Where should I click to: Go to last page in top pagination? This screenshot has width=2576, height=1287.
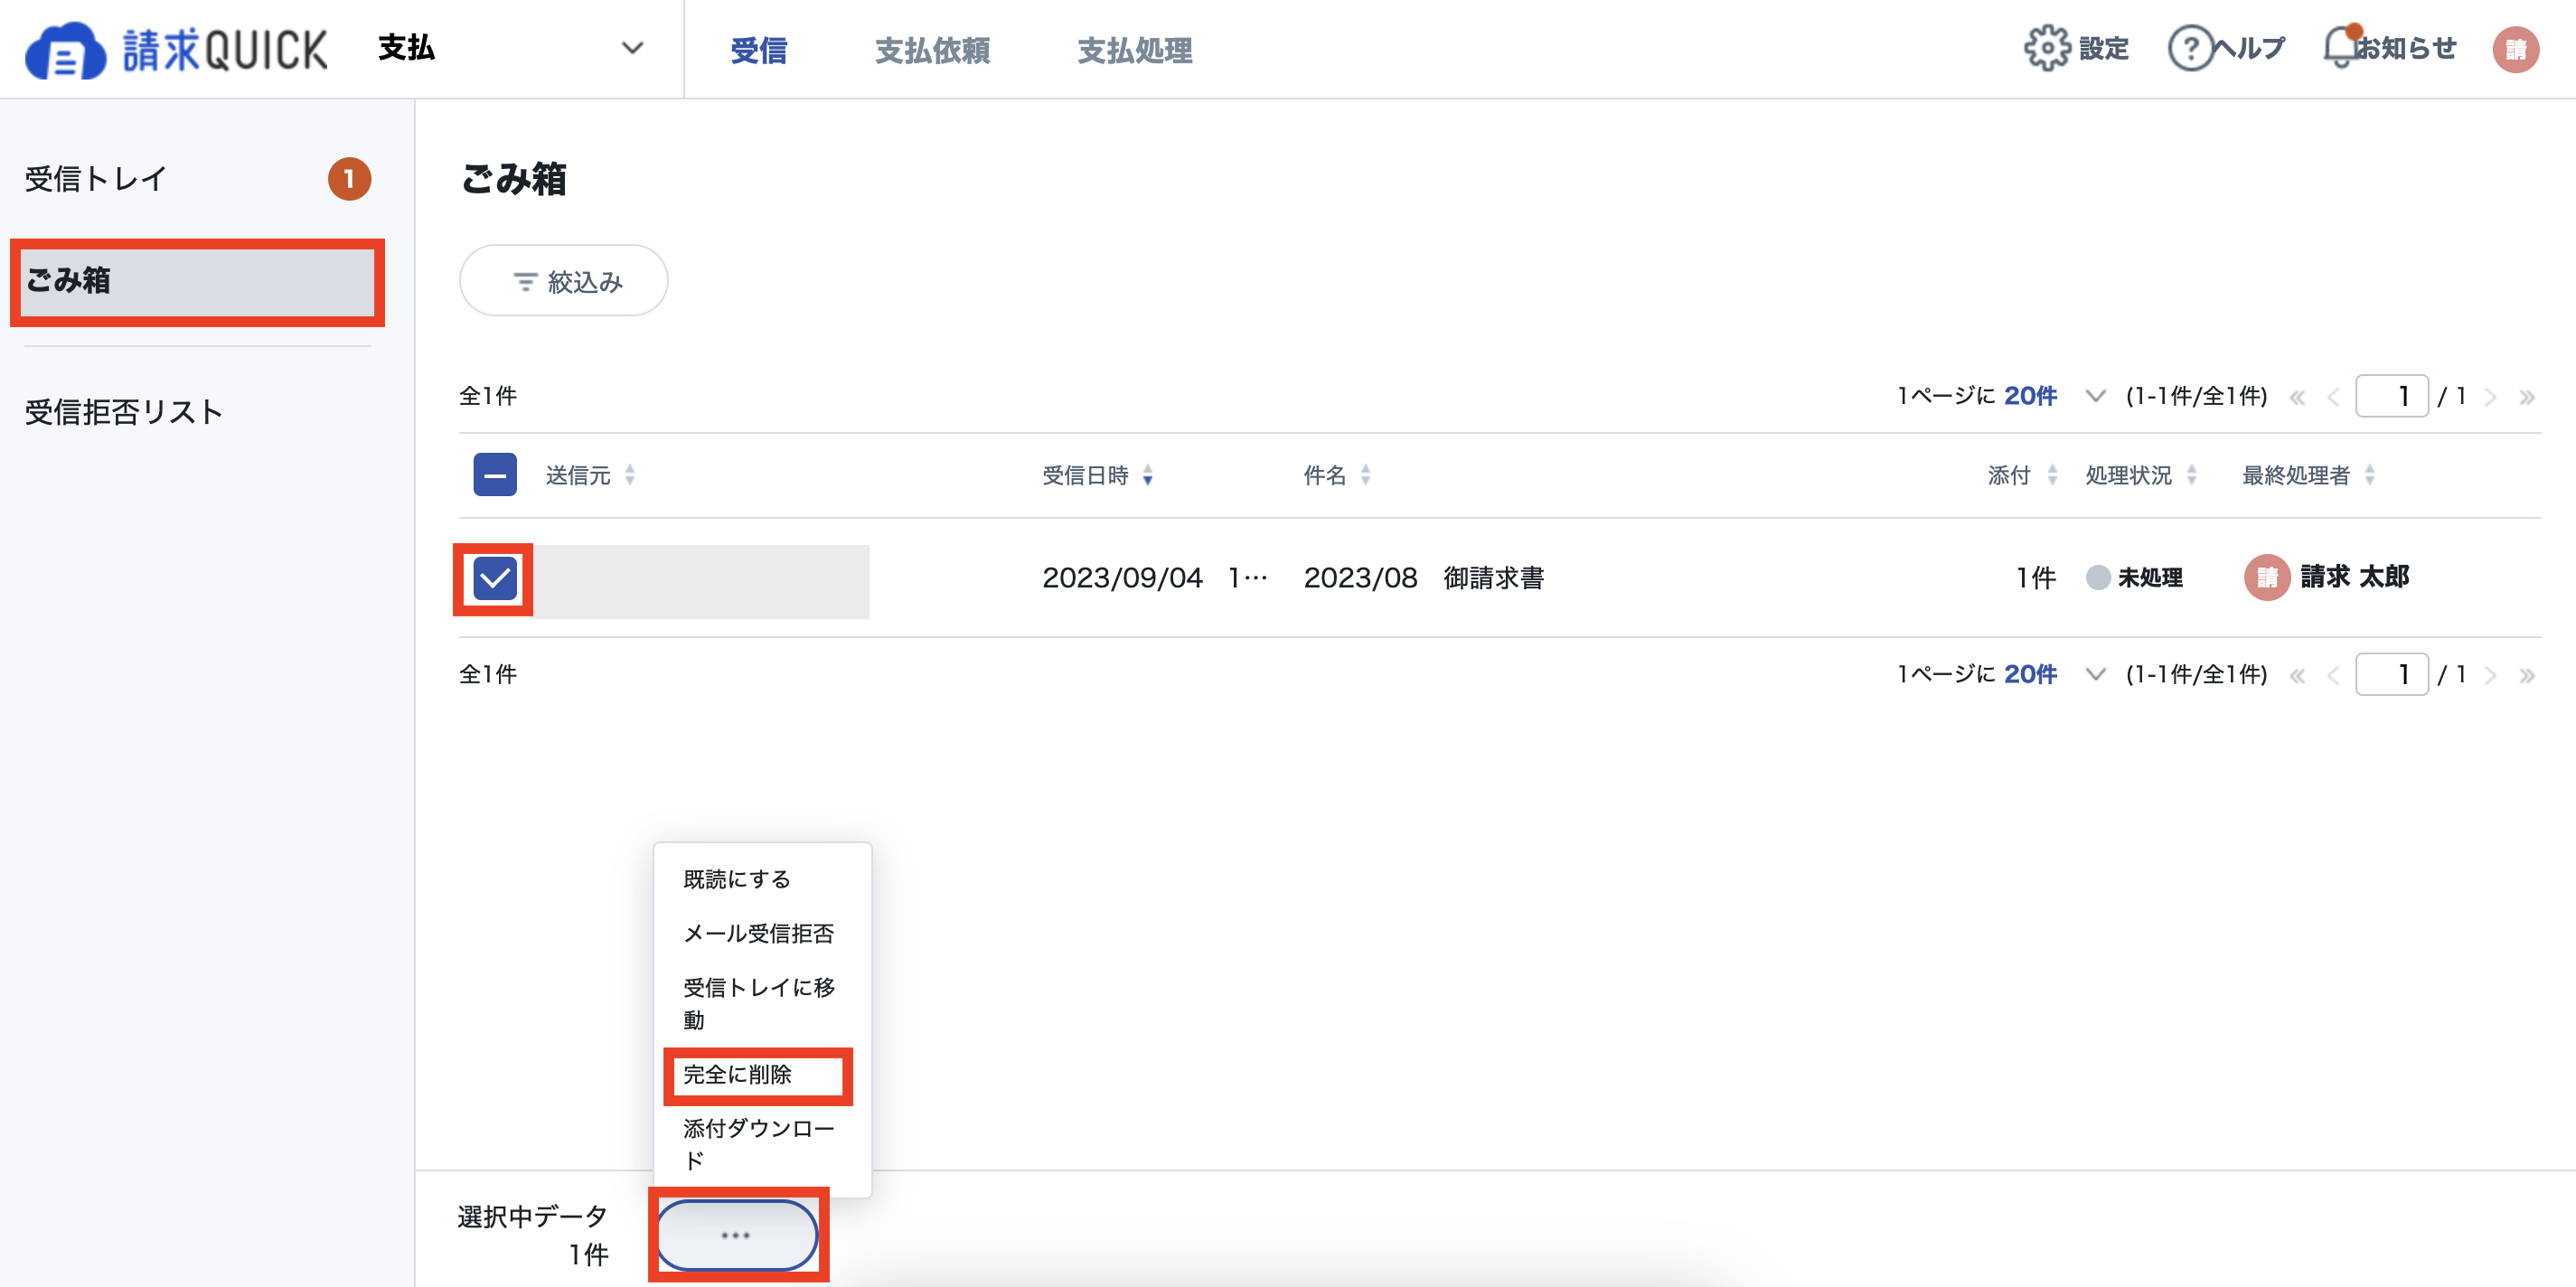[2526, 397]
